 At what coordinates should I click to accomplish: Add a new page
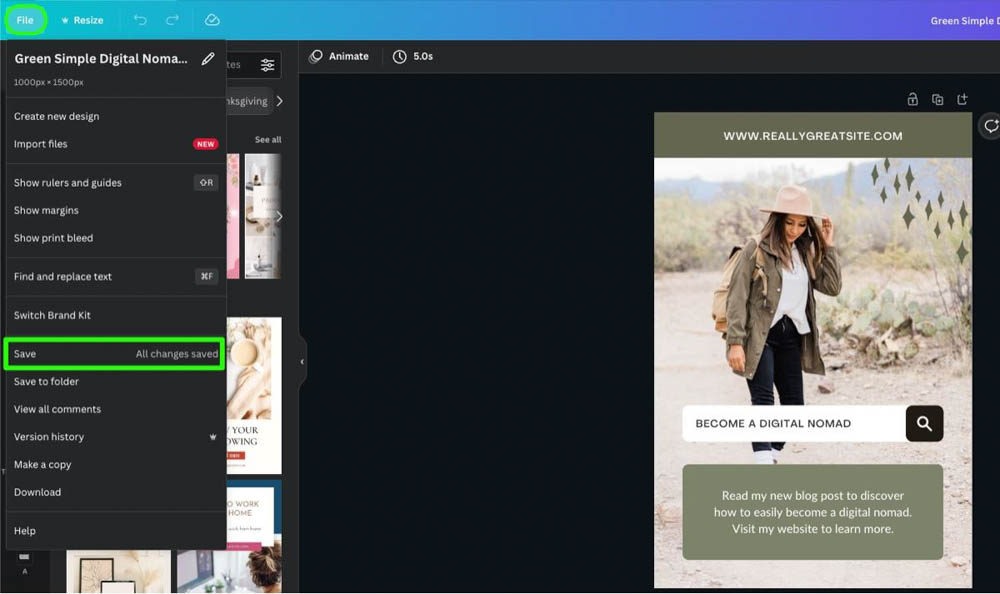point(962,99)
